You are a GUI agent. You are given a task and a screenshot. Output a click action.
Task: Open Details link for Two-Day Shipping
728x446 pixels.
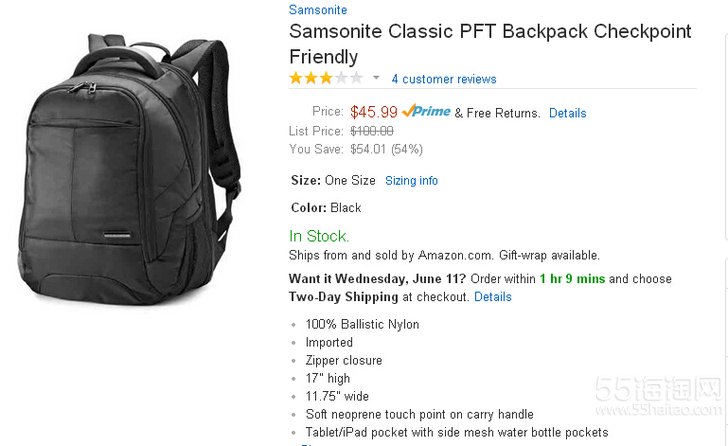(492, 297)
